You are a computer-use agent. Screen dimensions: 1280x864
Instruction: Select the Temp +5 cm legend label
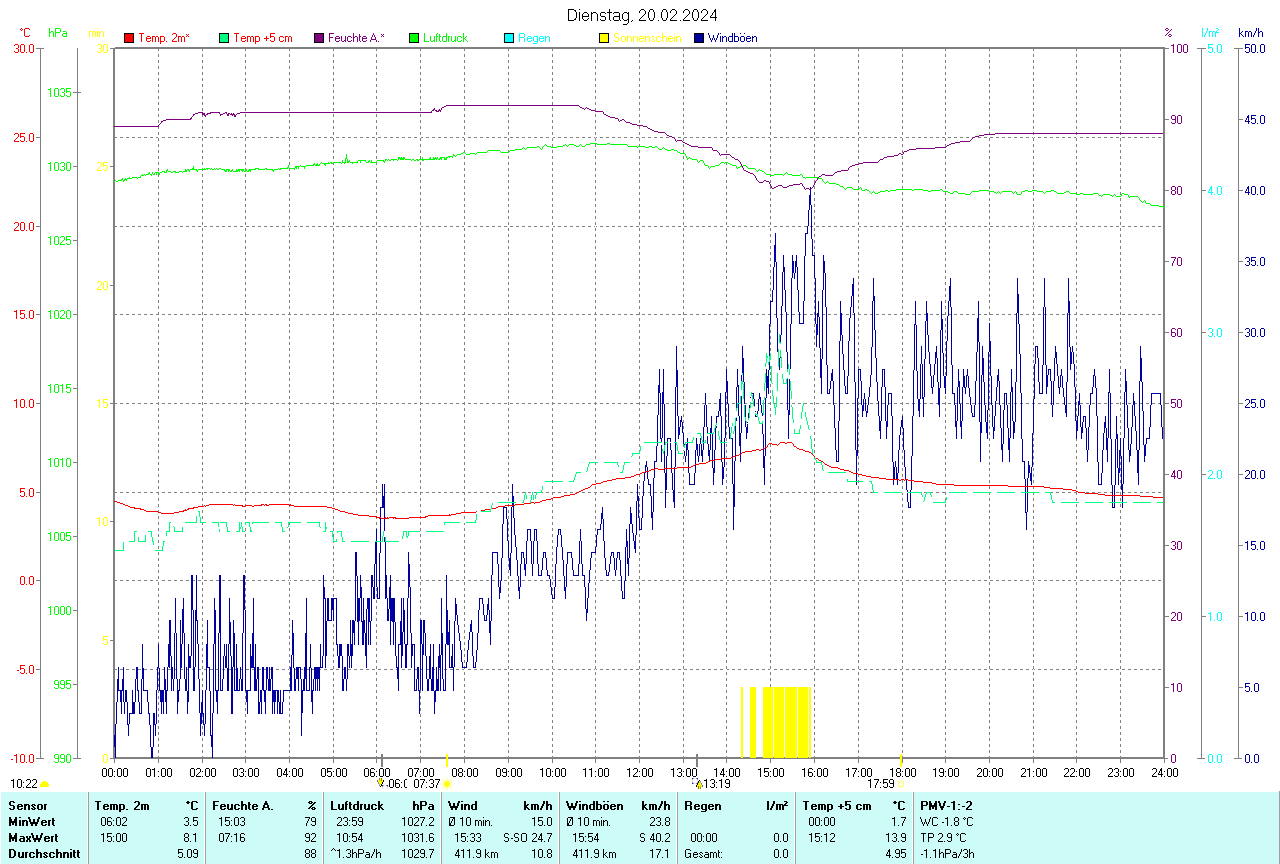tap(263, 38)
